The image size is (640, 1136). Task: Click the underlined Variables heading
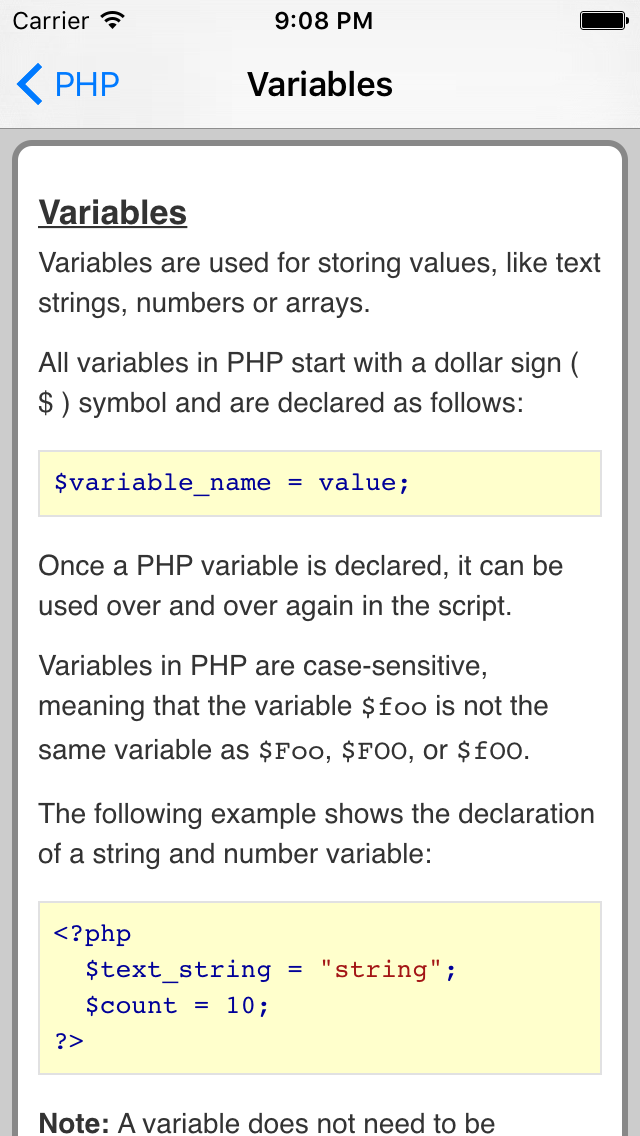112,213
